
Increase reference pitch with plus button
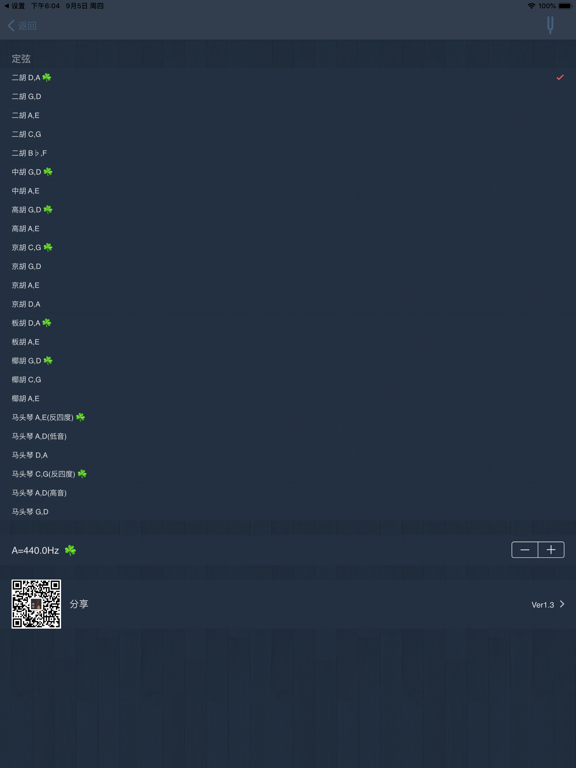pos(551,550)
